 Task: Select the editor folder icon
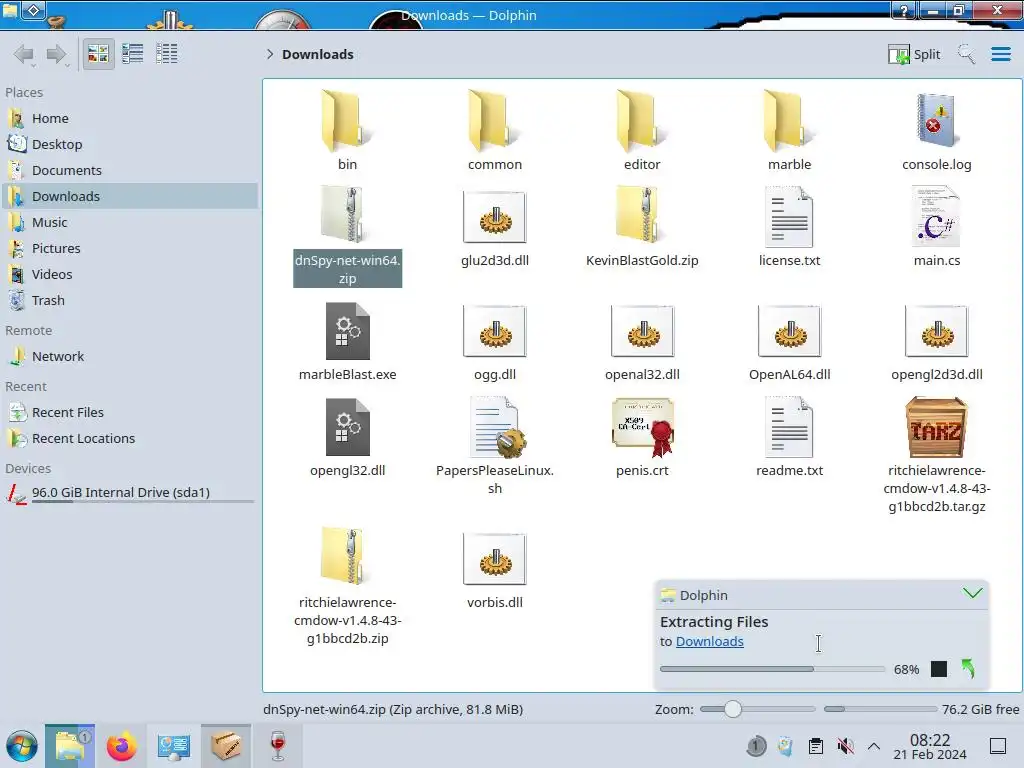[x=642, y=121]
